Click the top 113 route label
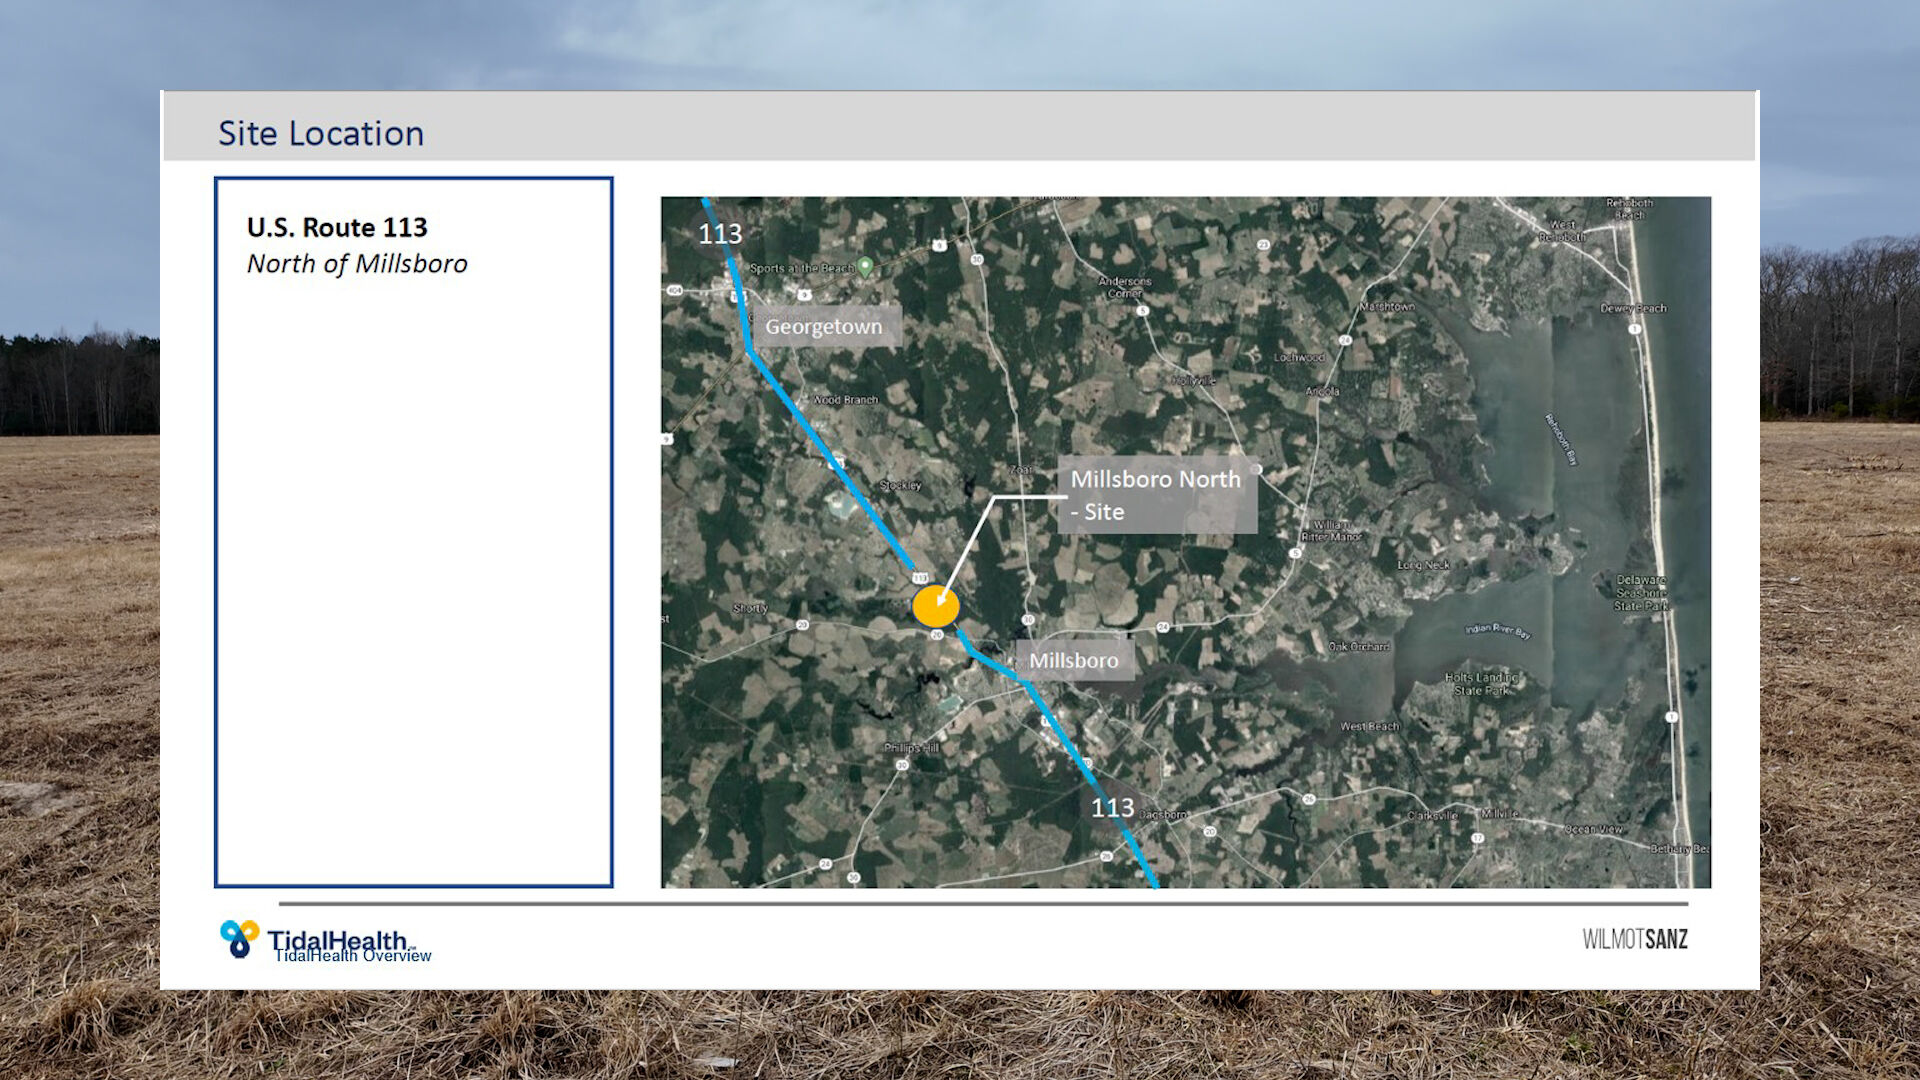This screenshot has width=1920, height=1080. coord(719,234)
